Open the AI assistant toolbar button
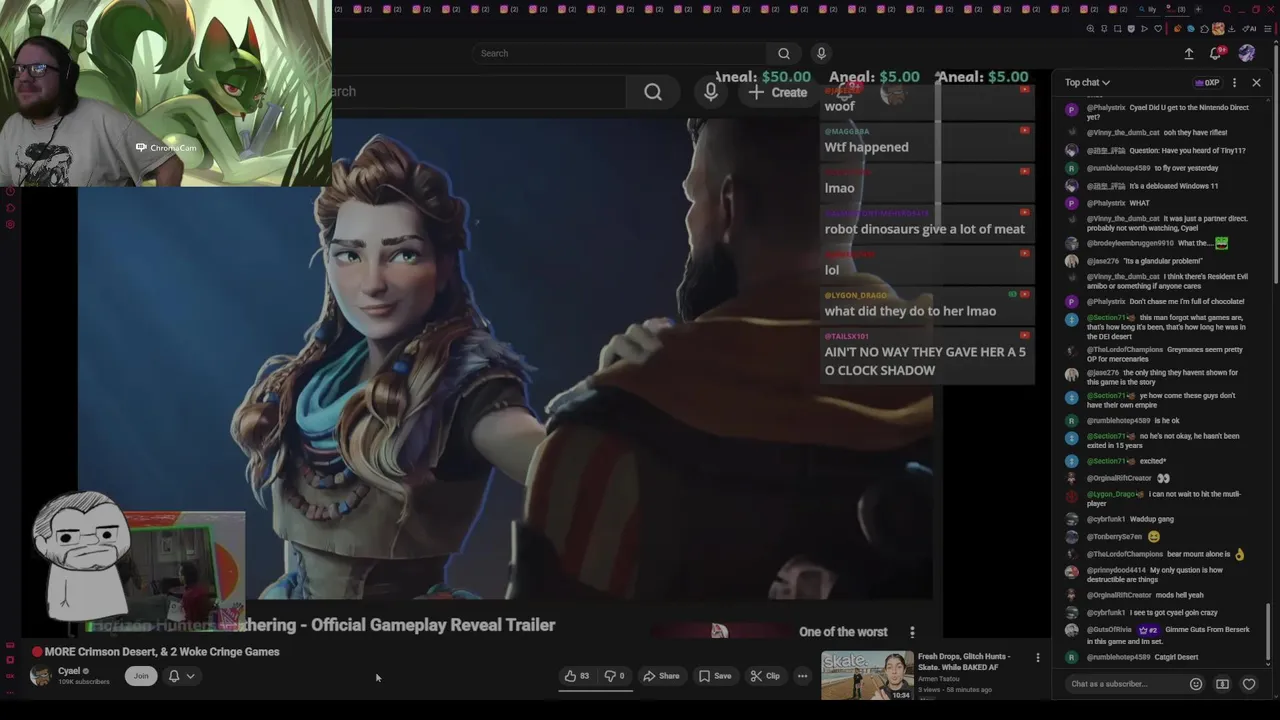Viewport: 1280px width, 720px height. [1248, 29]
